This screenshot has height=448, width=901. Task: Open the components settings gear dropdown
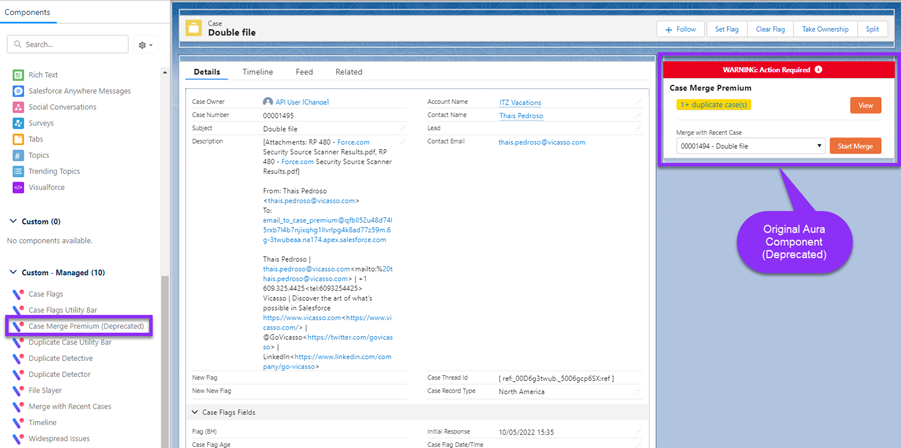tap(145, 44)
